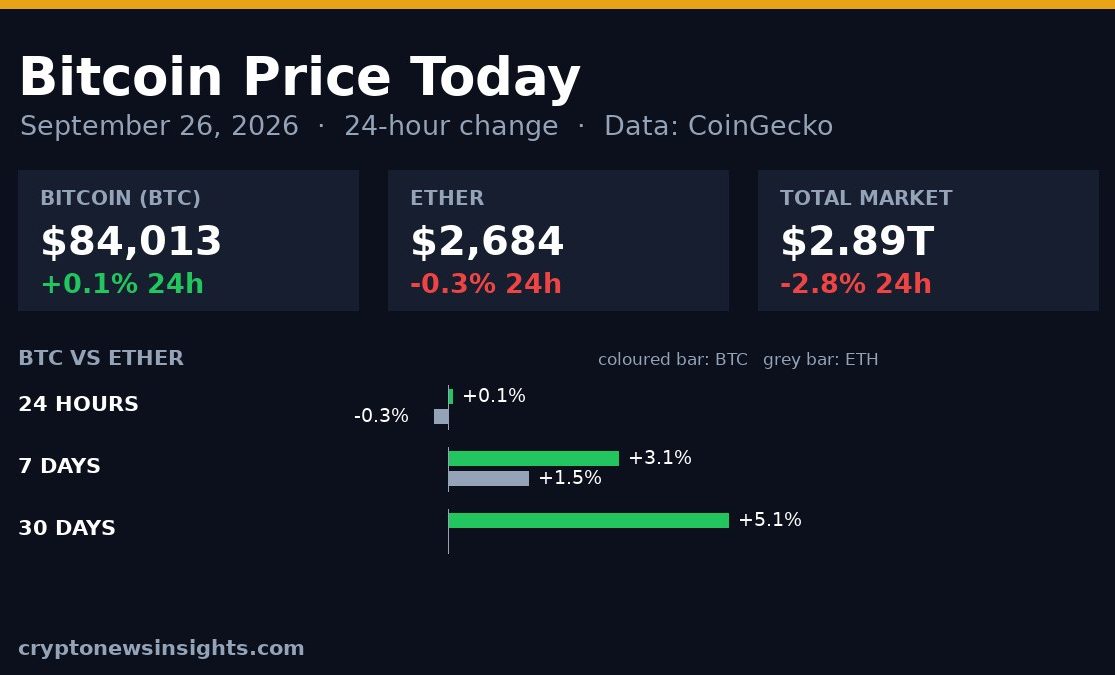
Task: Select the 30 DAYS row label
Action: point(67,528)
